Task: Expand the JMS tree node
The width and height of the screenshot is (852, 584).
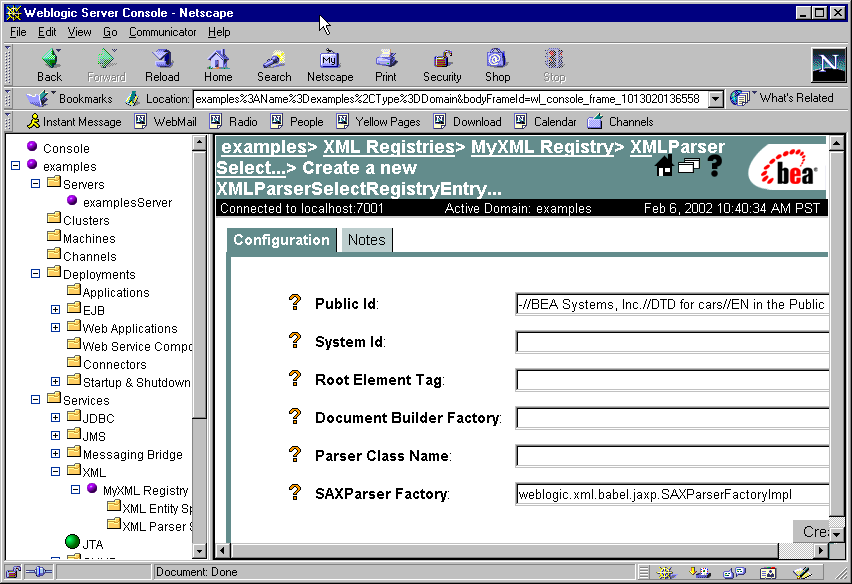Action: (x=55, y=436)
